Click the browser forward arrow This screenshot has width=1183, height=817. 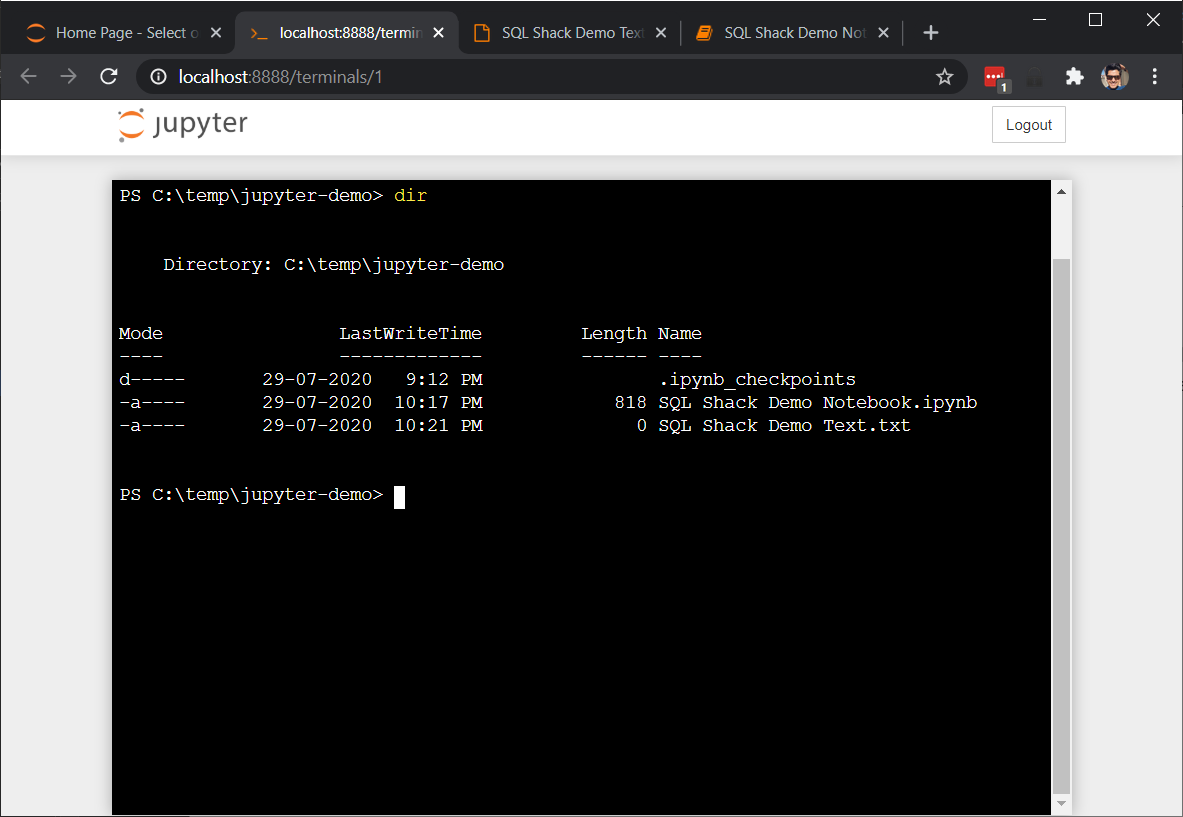(67, 76)
